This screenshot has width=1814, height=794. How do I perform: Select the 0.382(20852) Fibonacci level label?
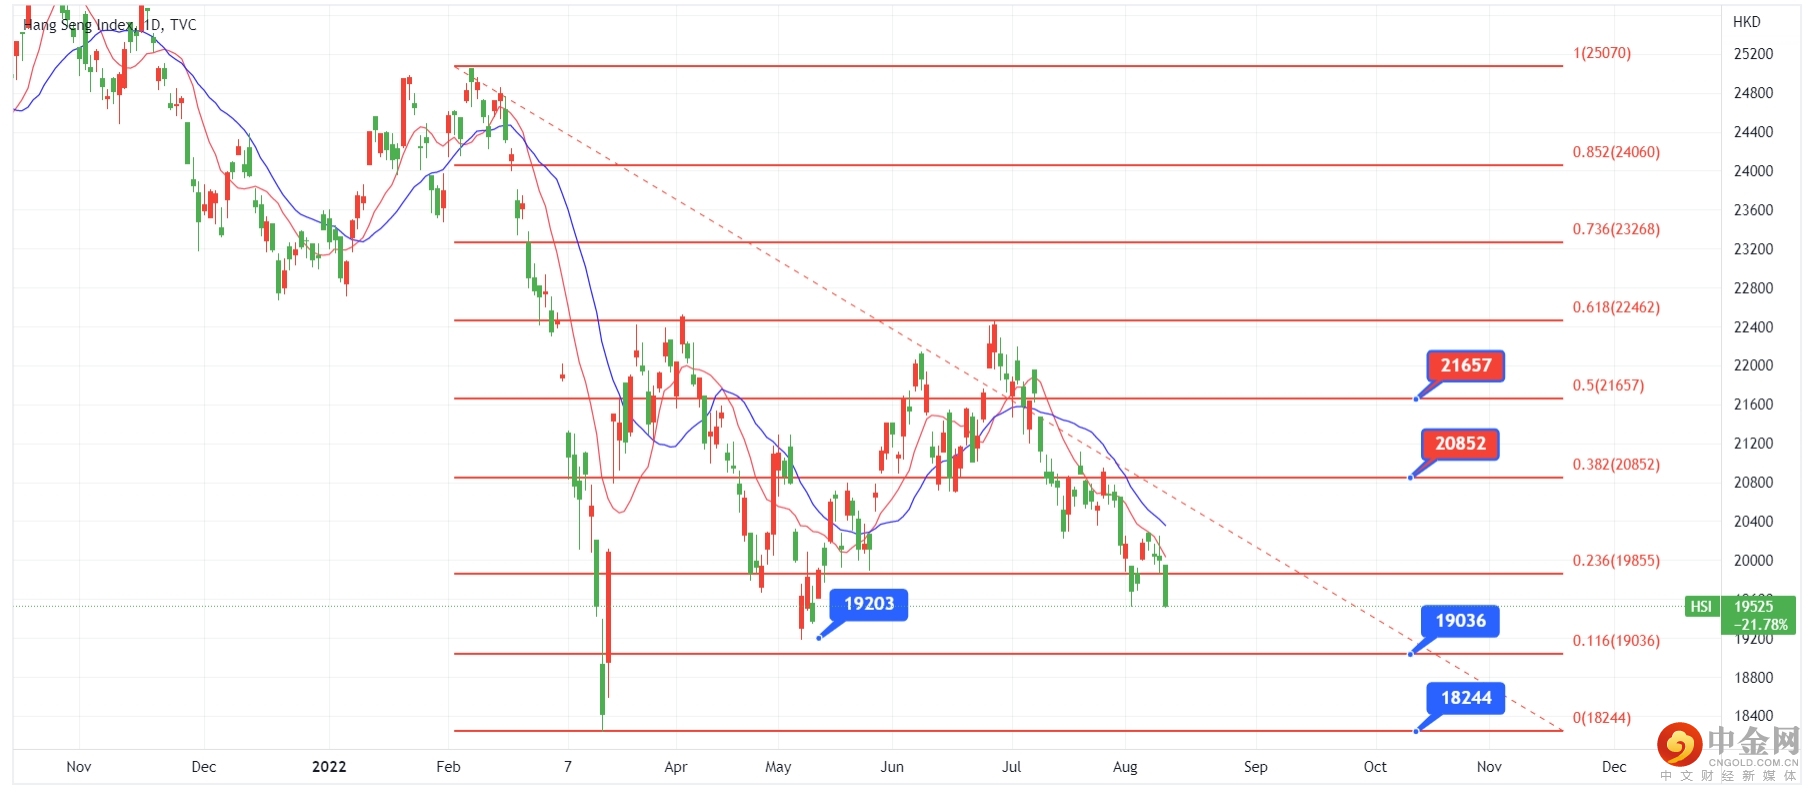coord(1616,464)
